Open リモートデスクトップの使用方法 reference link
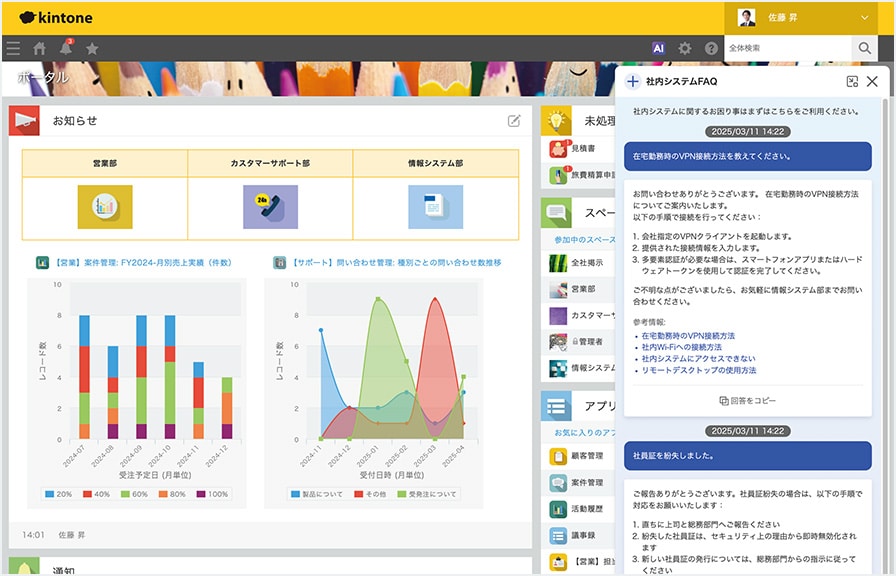Screen dimensions: 896x576 pyautogui.click(x=698, y=370)
